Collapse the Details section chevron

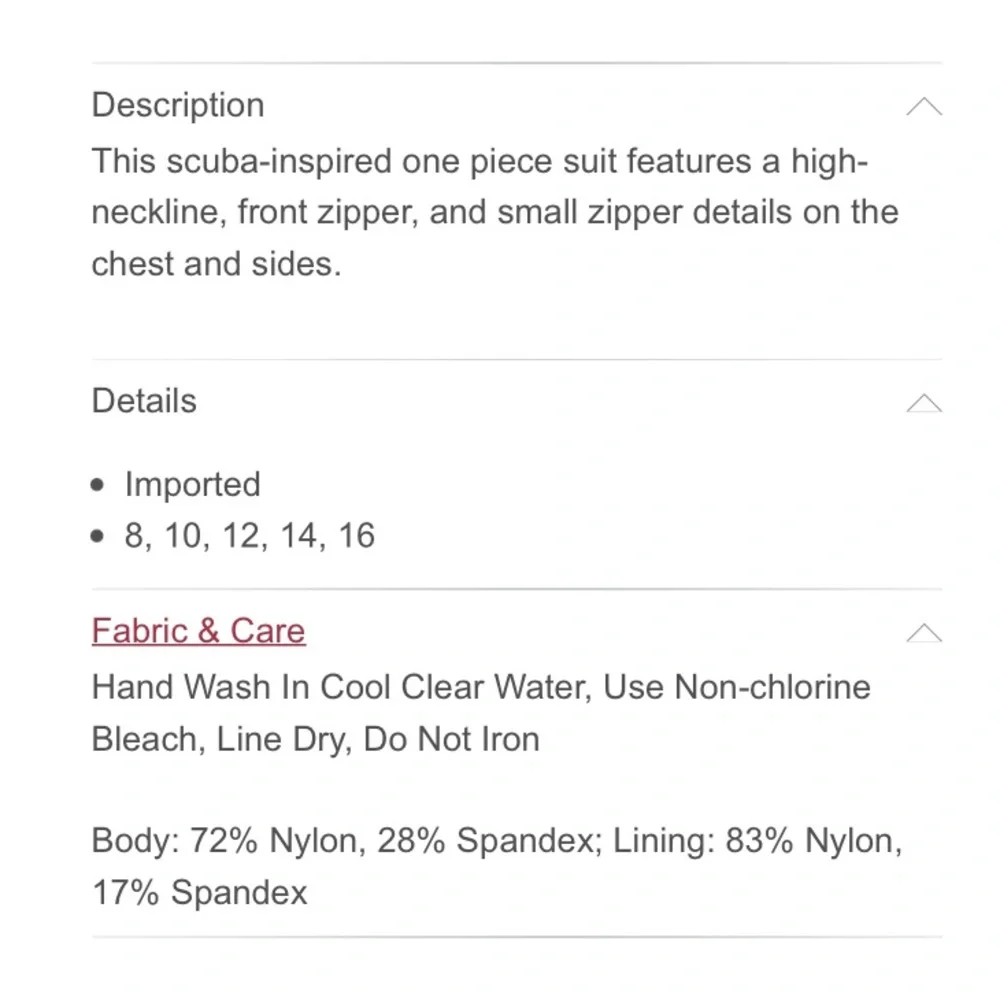(x=923, y=403)
